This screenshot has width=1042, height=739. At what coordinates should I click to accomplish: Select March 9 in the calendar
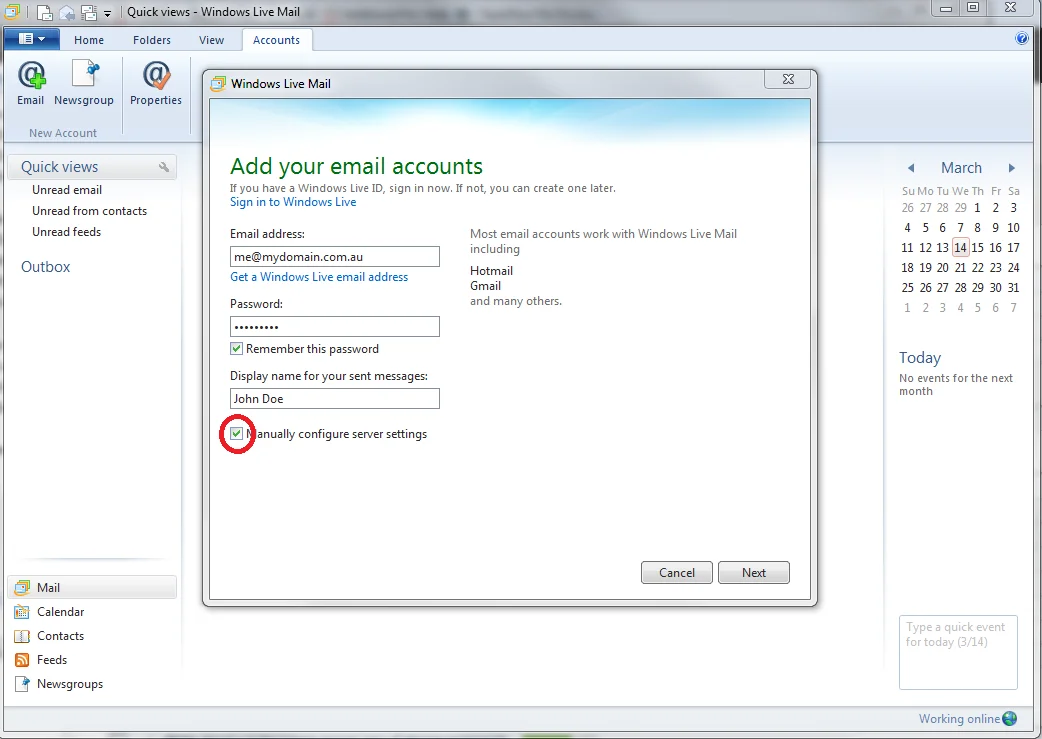click(995, 228)
